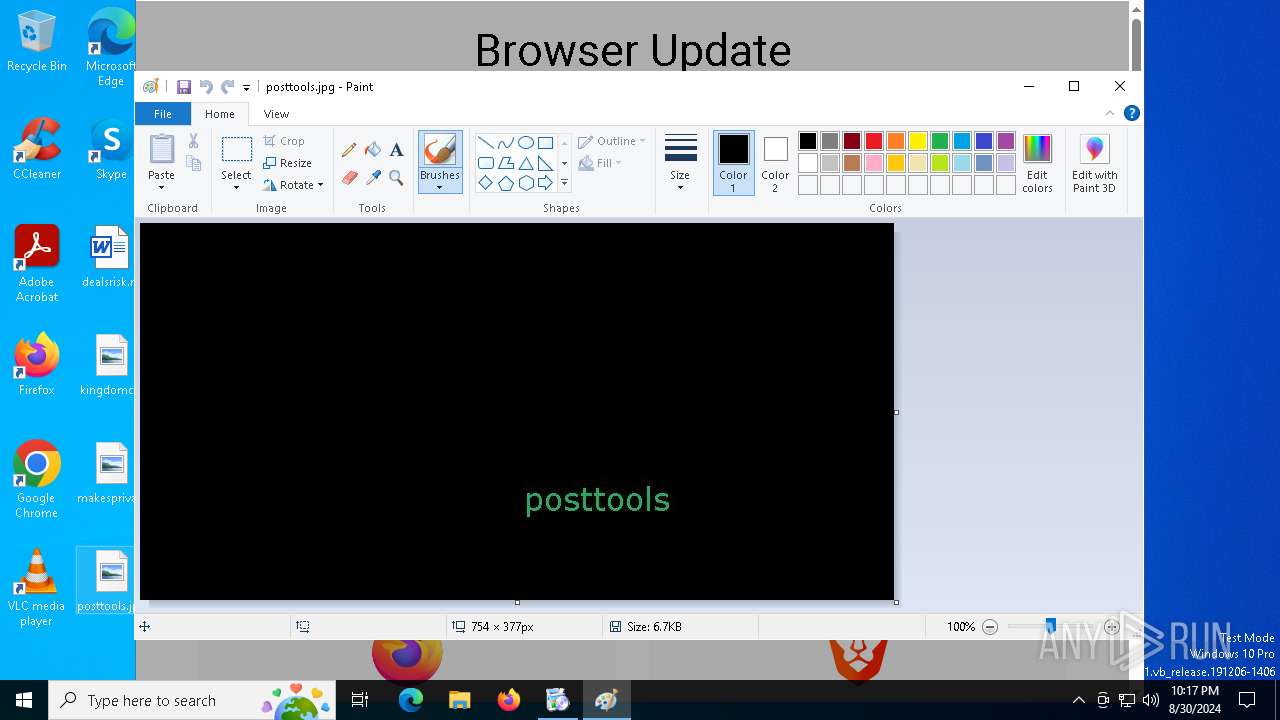Click the Undo arrow in title bar
Screen dimensions: 1280x720
(x=206, y=87)
